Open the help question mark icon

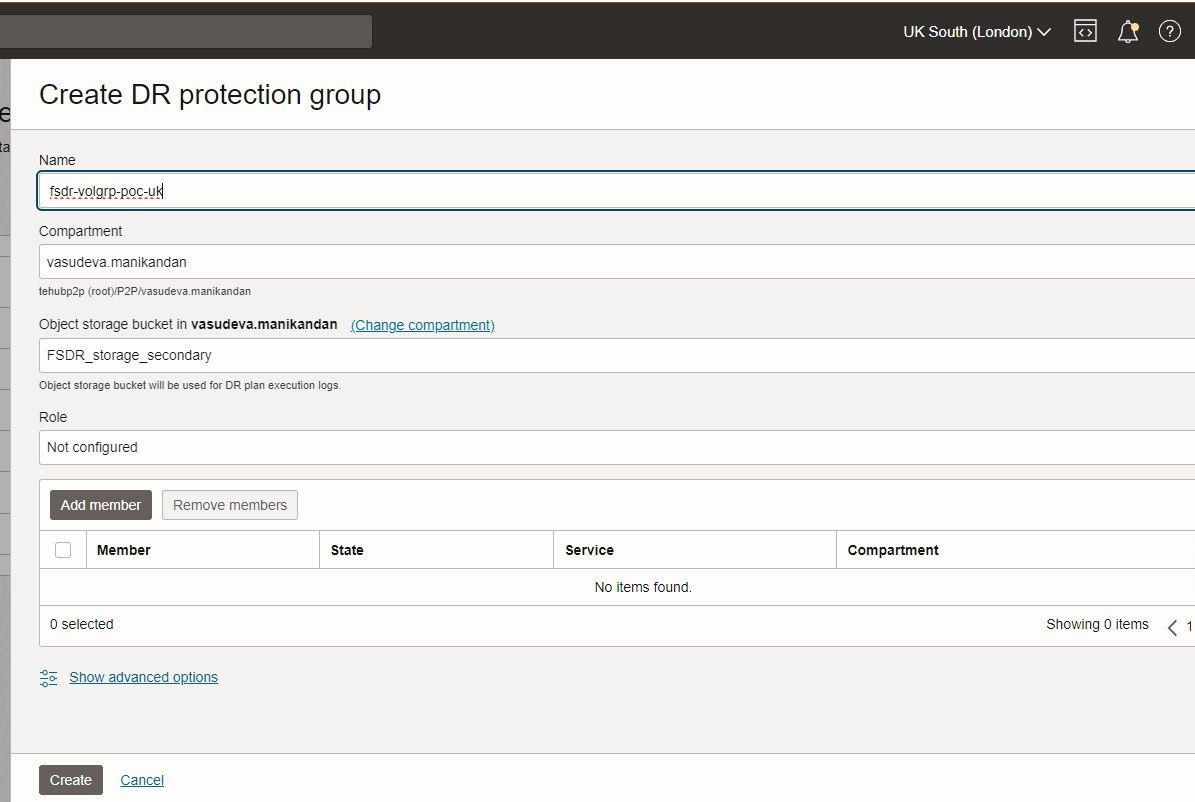[x=1170, y=31]
